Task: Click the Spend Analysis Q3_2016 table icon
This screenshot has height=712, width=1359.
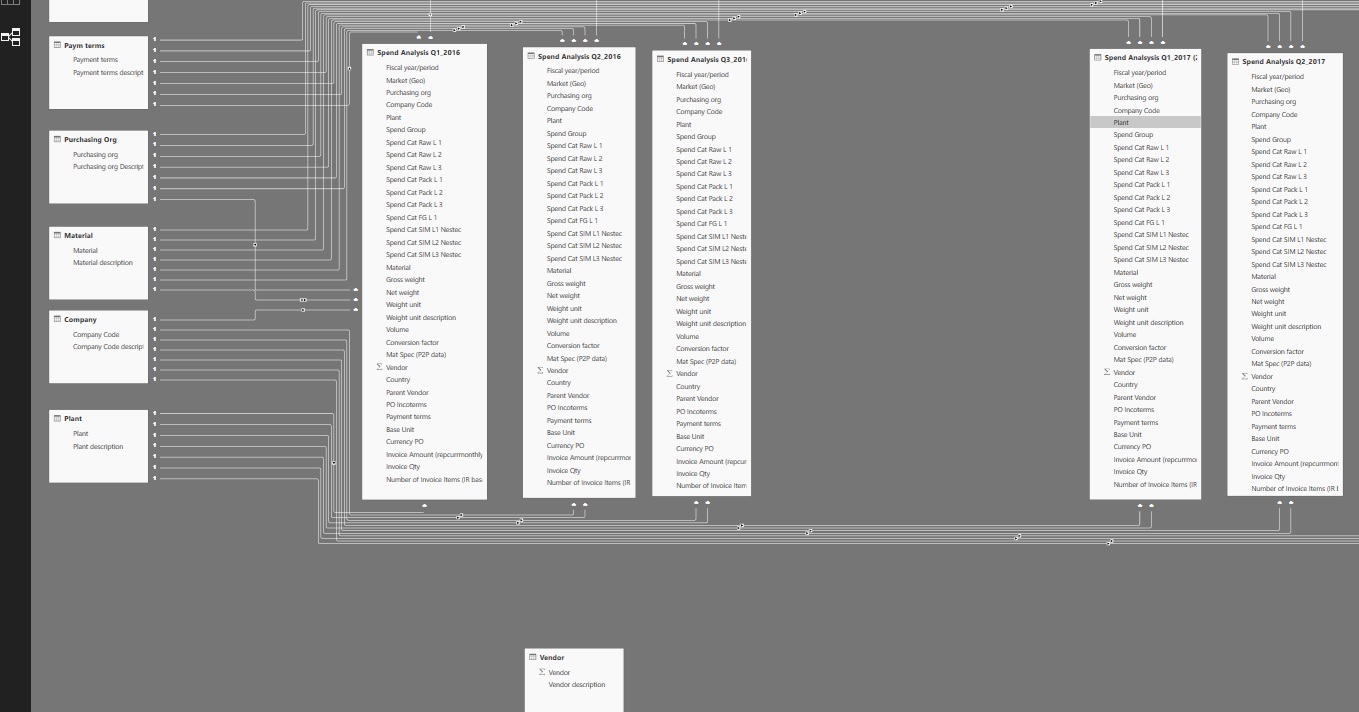Action: 660,59
